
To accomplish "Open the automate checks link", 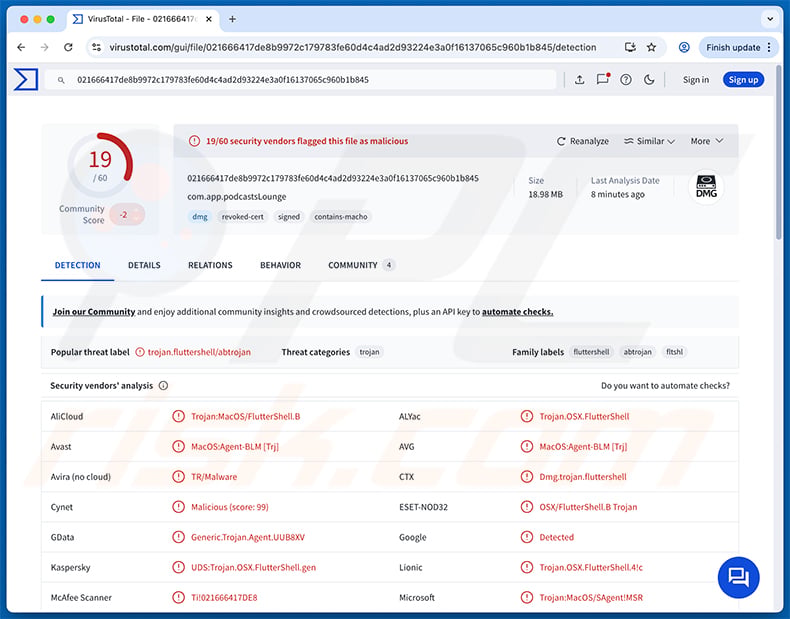I will click(517, 312).
